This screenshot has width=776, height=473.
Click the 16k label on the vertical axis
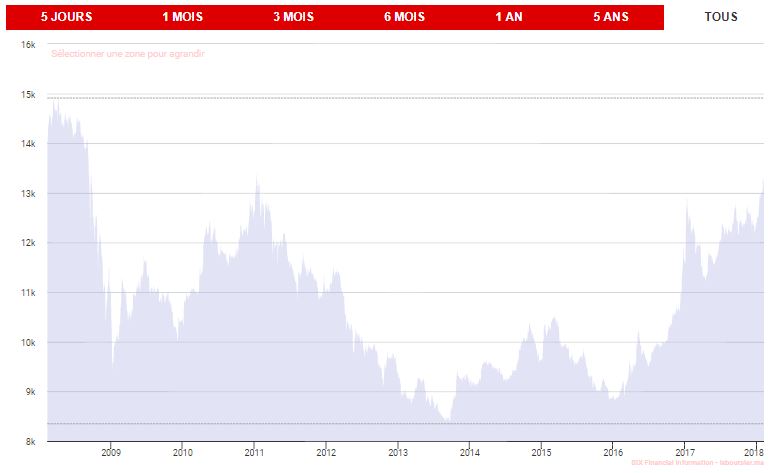pyautogui.click(x=28, y=46)
